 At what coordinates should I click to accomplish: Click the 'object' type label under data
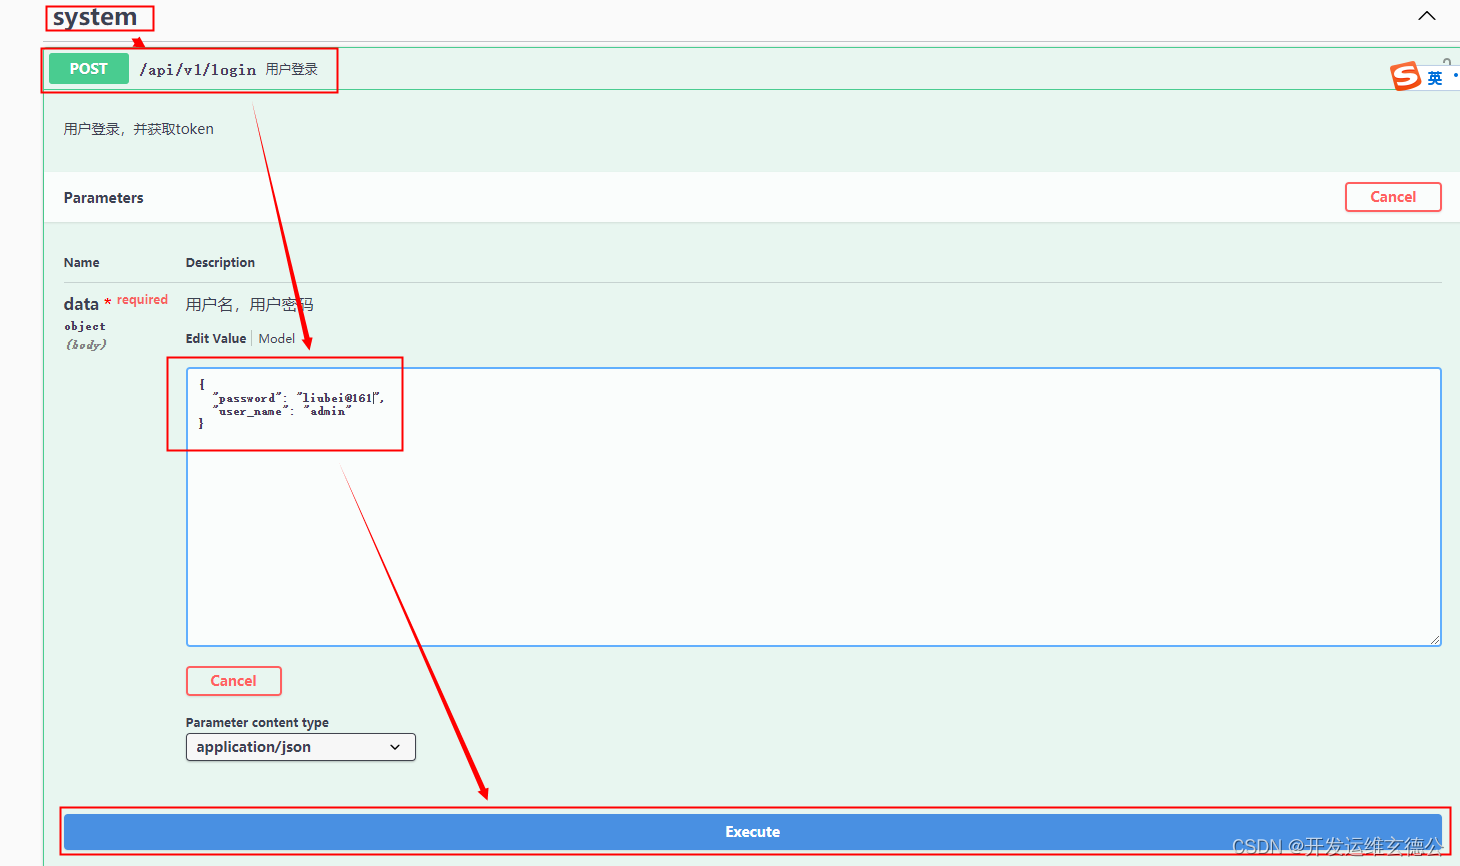coord(85,326)
